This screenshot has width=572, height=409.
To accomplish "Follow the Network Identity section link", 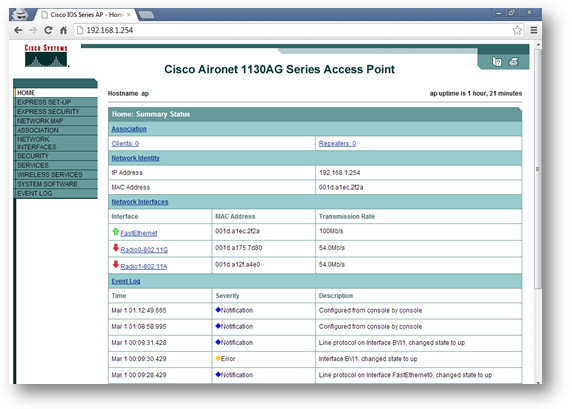I will coord(135,158).
